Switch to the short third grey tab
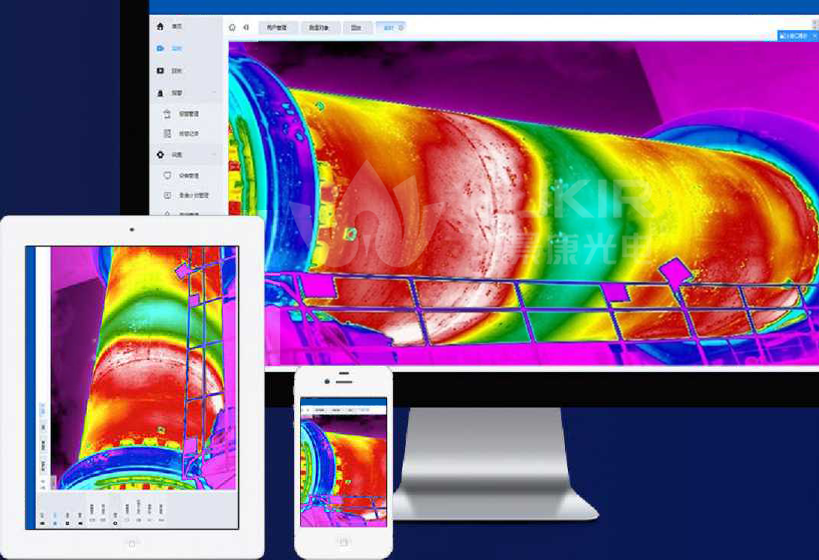Image resolution: width=819 pixels, height=560 pixels. (357, 28)
